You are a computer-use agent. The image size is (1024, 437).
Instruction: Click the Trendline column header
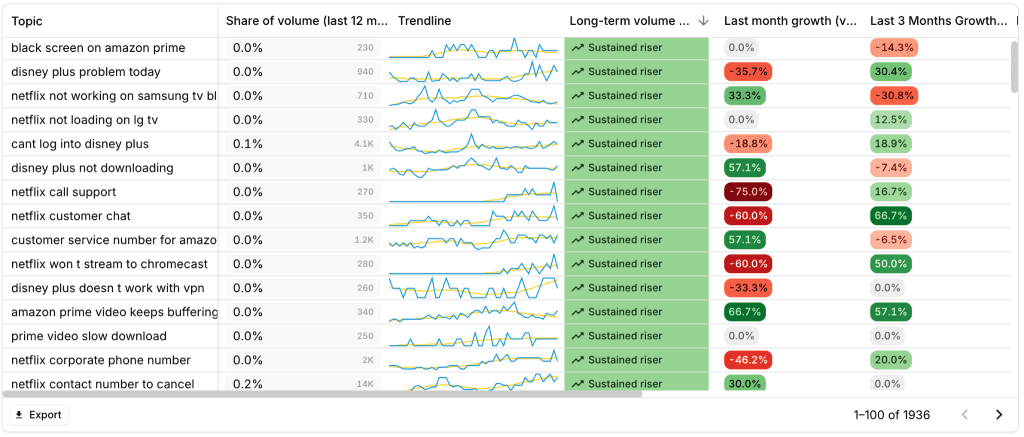click(x=424, y=21)
